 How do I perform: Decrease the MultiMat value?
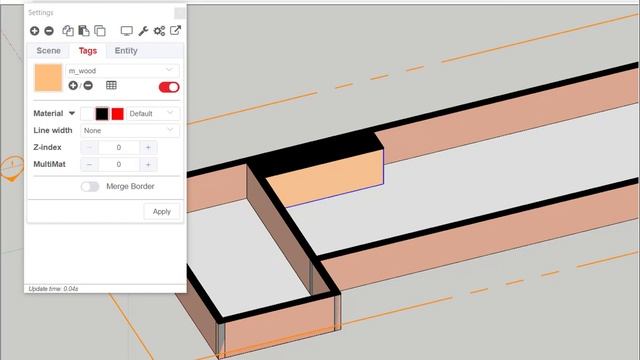tap(89, 164)
